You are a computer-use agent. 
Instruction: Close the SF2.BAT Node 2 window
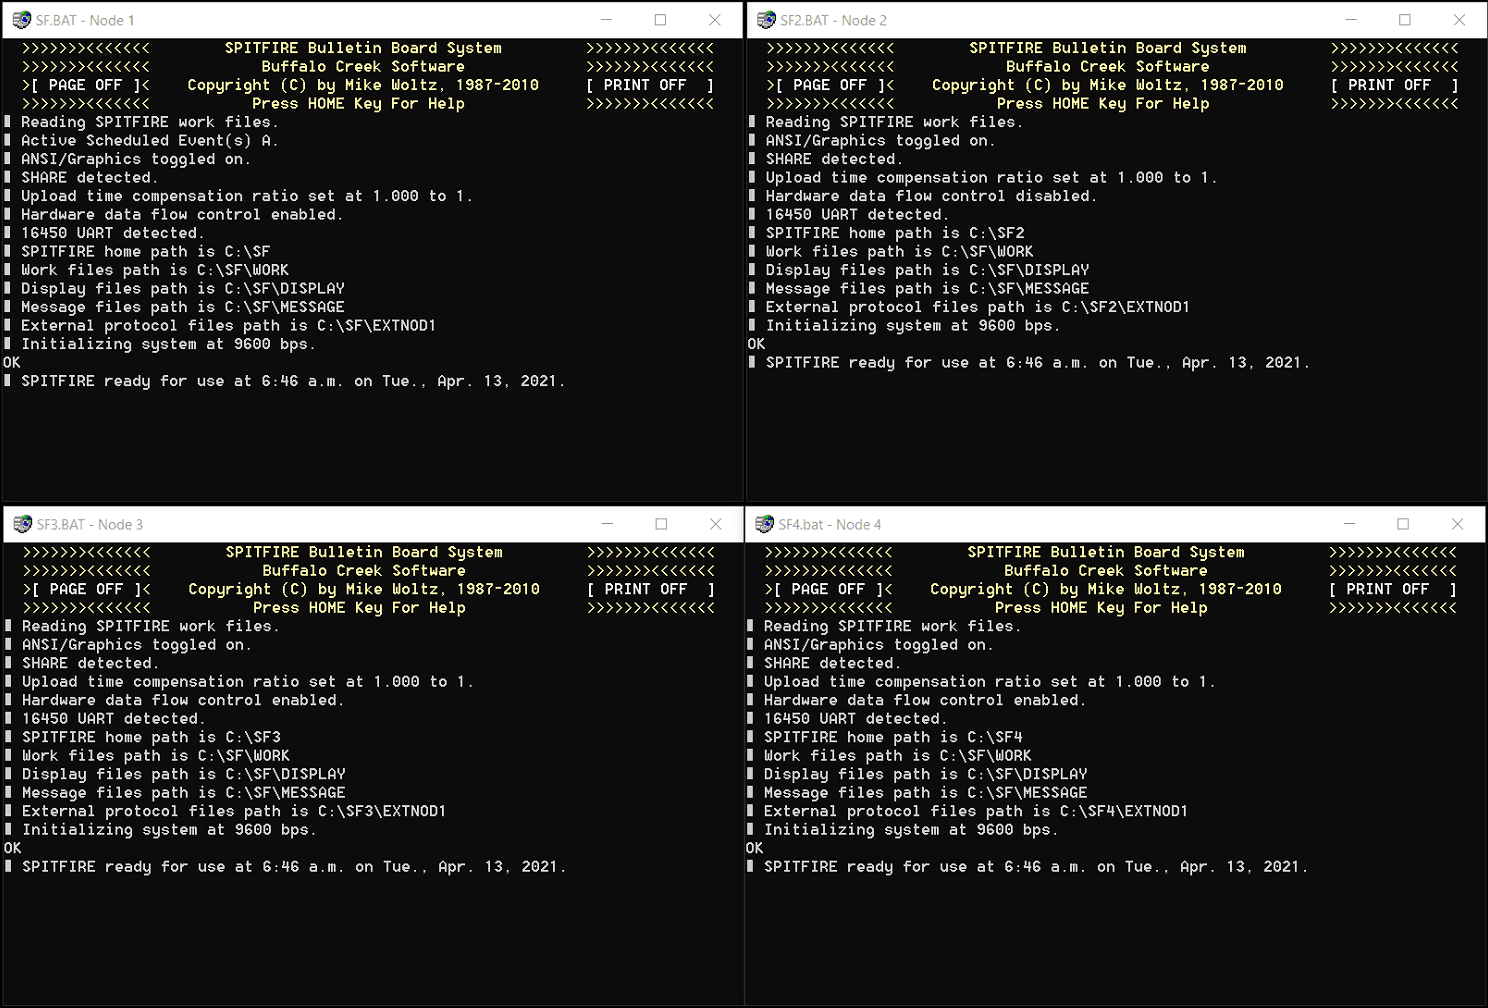[1459, 20]
